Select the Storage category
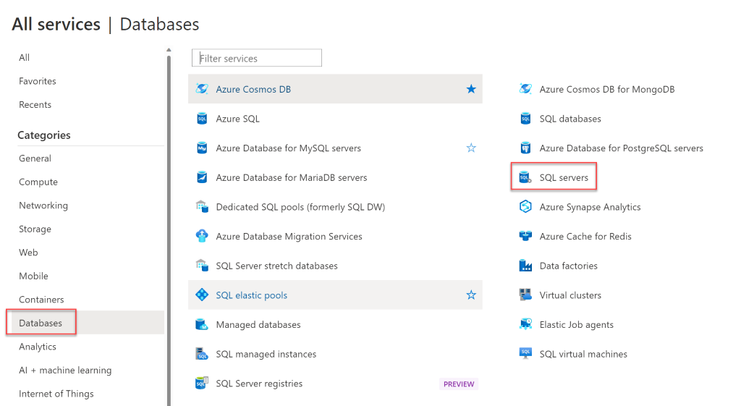Screen dimensions: 741x406 (x=35, y=229)
